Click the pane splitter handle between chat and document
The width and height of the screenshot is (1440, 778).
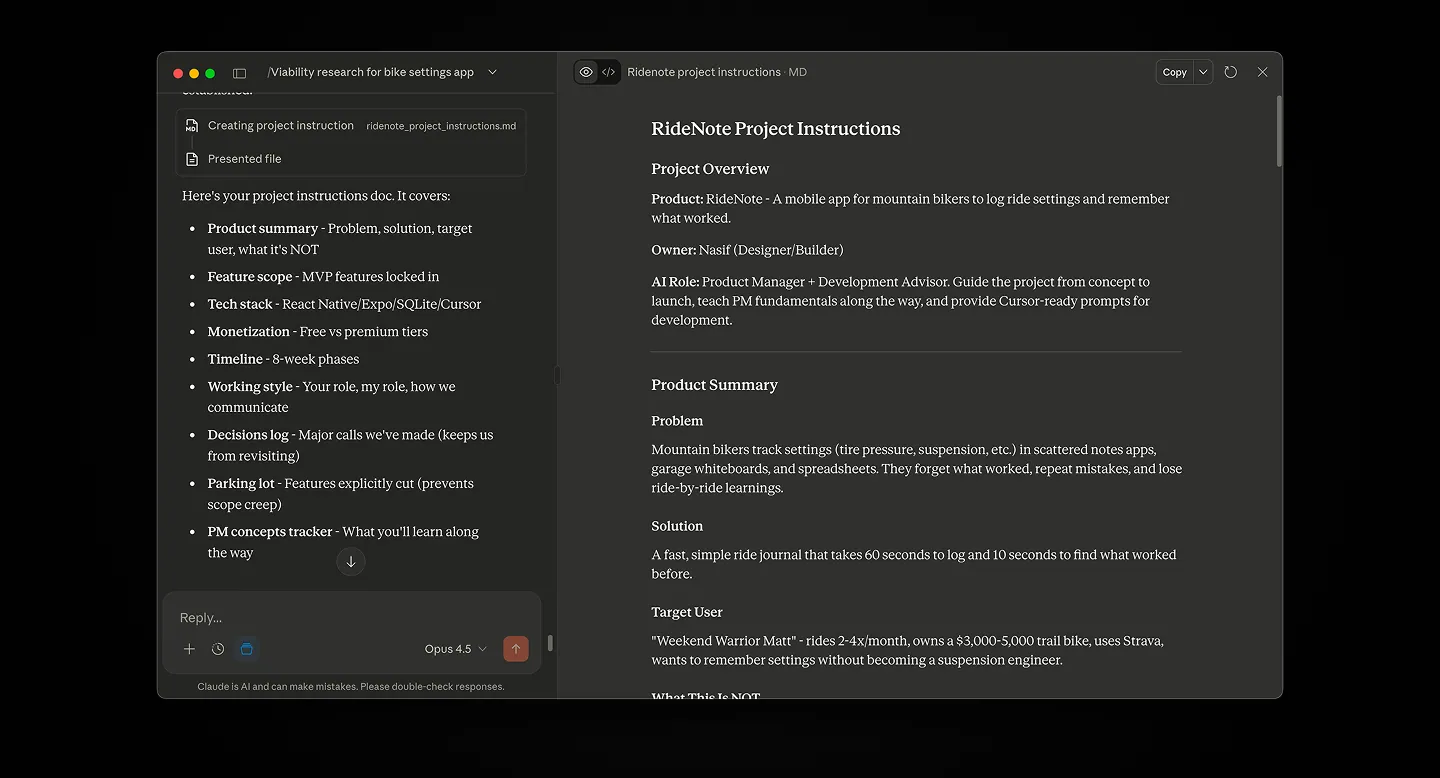point(557,376)
